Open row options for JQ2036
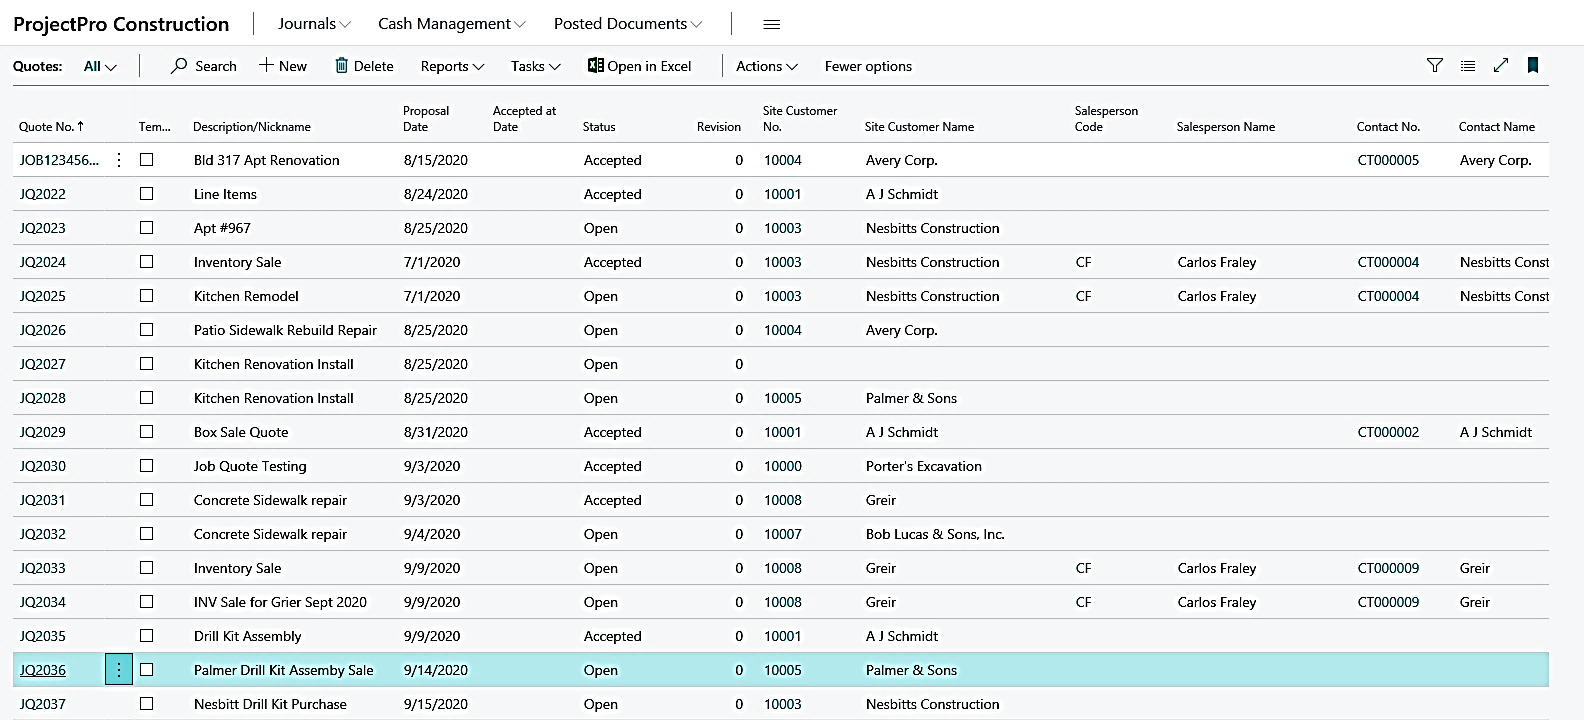This screenshot has height=720, width=1584. (x=119, y=670)
